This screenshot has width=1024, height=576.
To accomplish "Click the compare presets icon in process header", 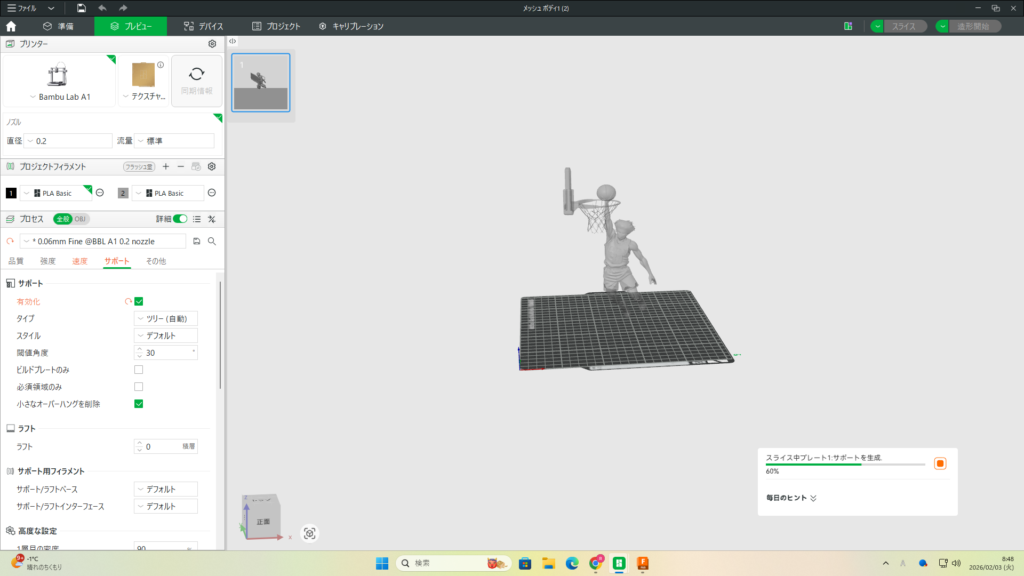I will [x=212, y=218].
